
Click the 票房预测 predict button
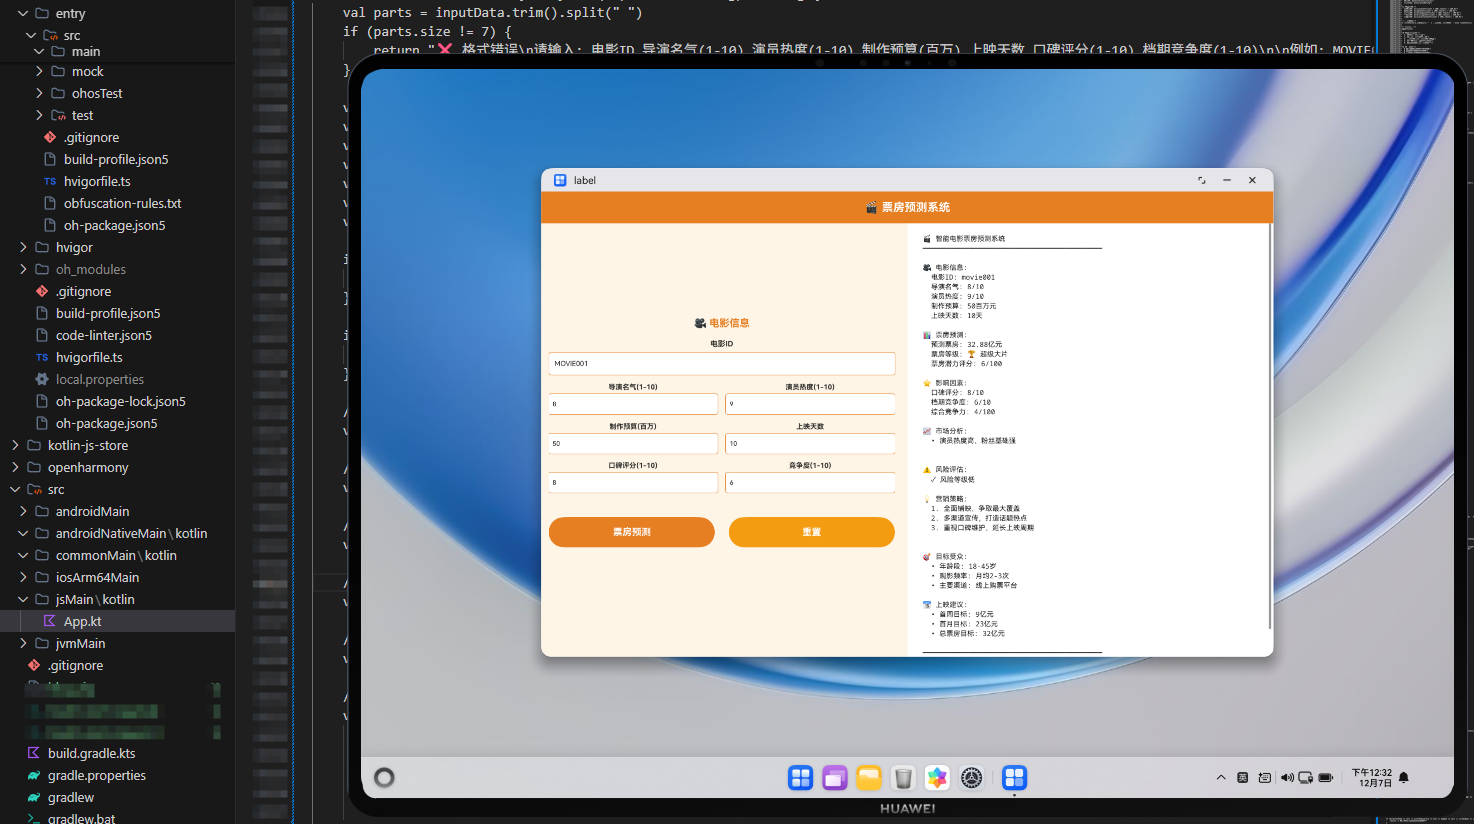click(632, 532)
